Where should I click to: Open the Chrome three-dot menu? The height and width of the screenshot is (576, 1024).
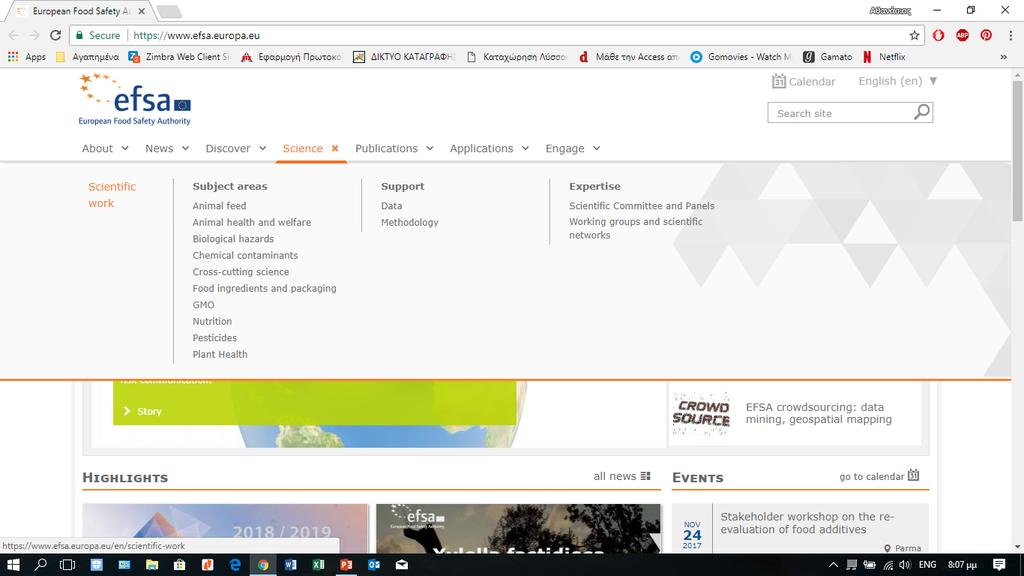tap(1011, 35)
